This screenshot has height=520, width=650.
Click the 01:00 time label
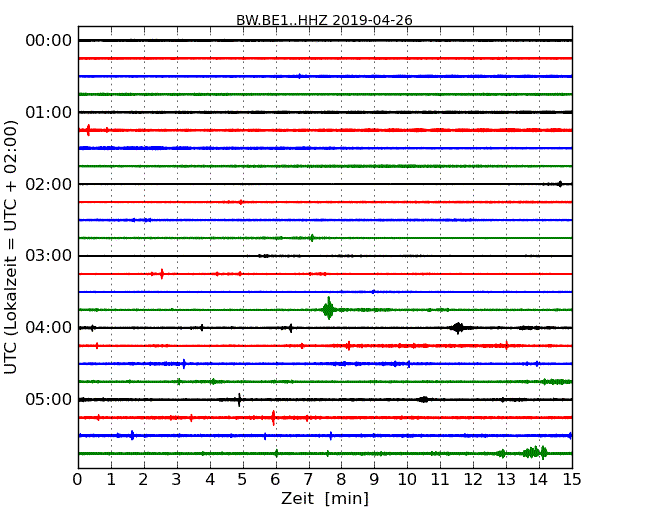tap(49, 112)
